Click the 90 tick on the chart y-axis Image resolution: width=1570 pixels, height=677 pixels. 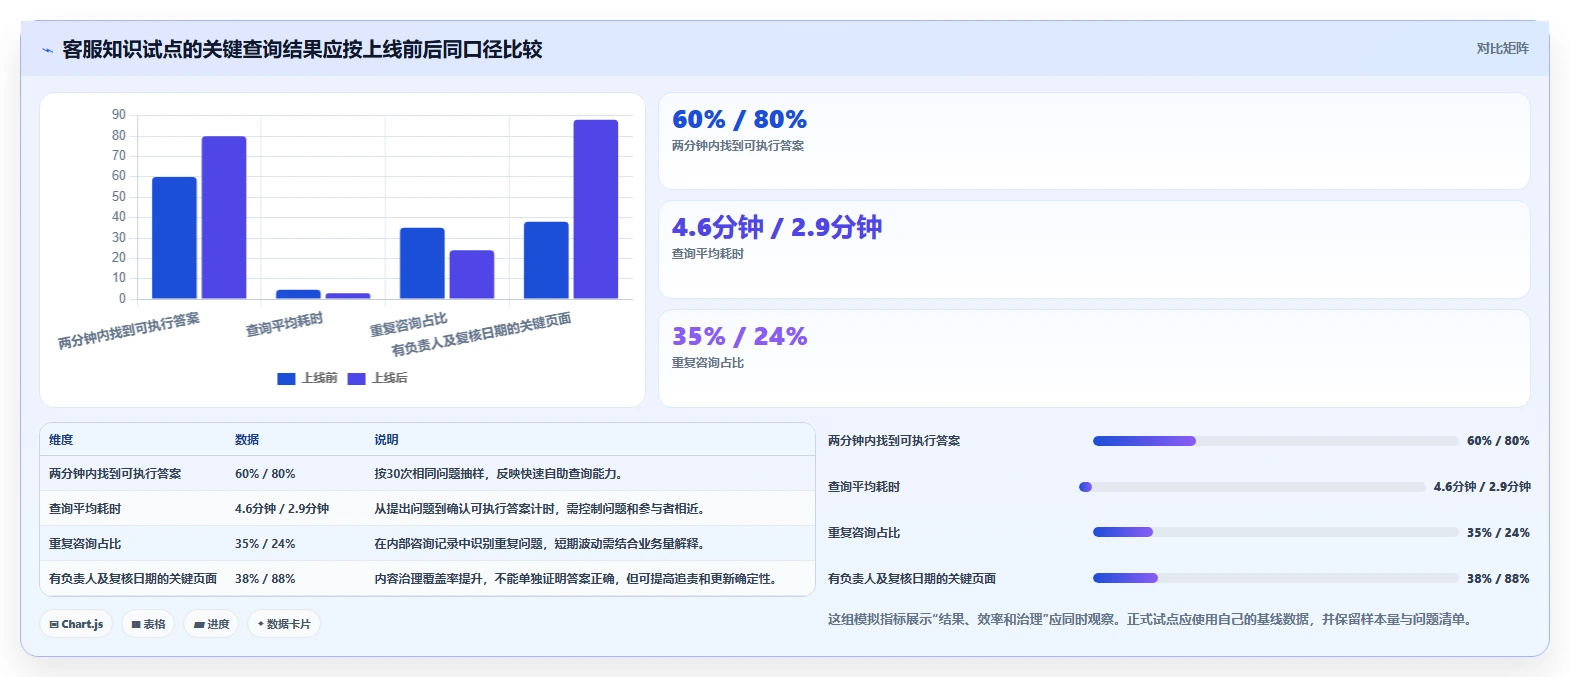(119, 115)
